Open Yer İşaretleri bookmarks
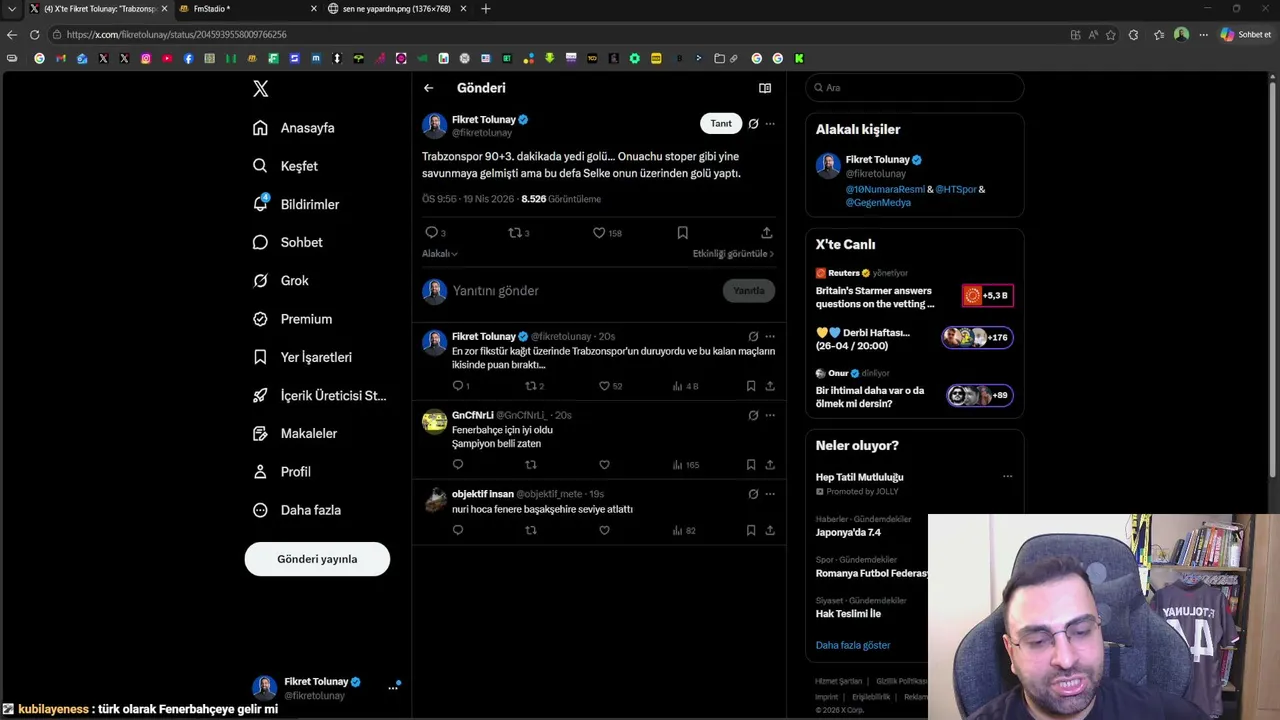The width and height of the screenshot is (1280, 720). (303, 357)
